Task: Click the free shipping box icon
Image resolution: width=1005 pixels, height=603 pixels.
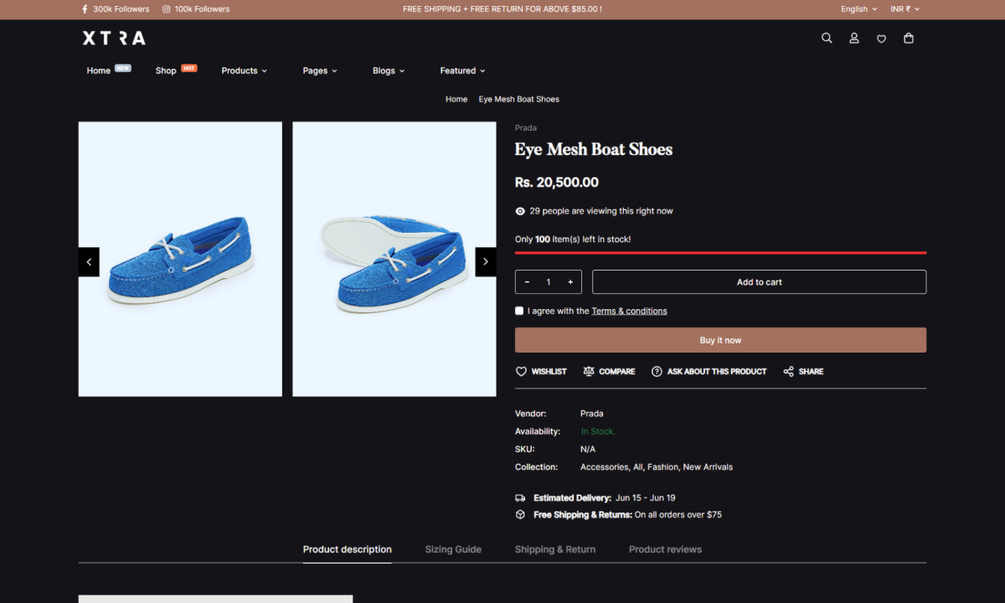Action: click(520, 515)
